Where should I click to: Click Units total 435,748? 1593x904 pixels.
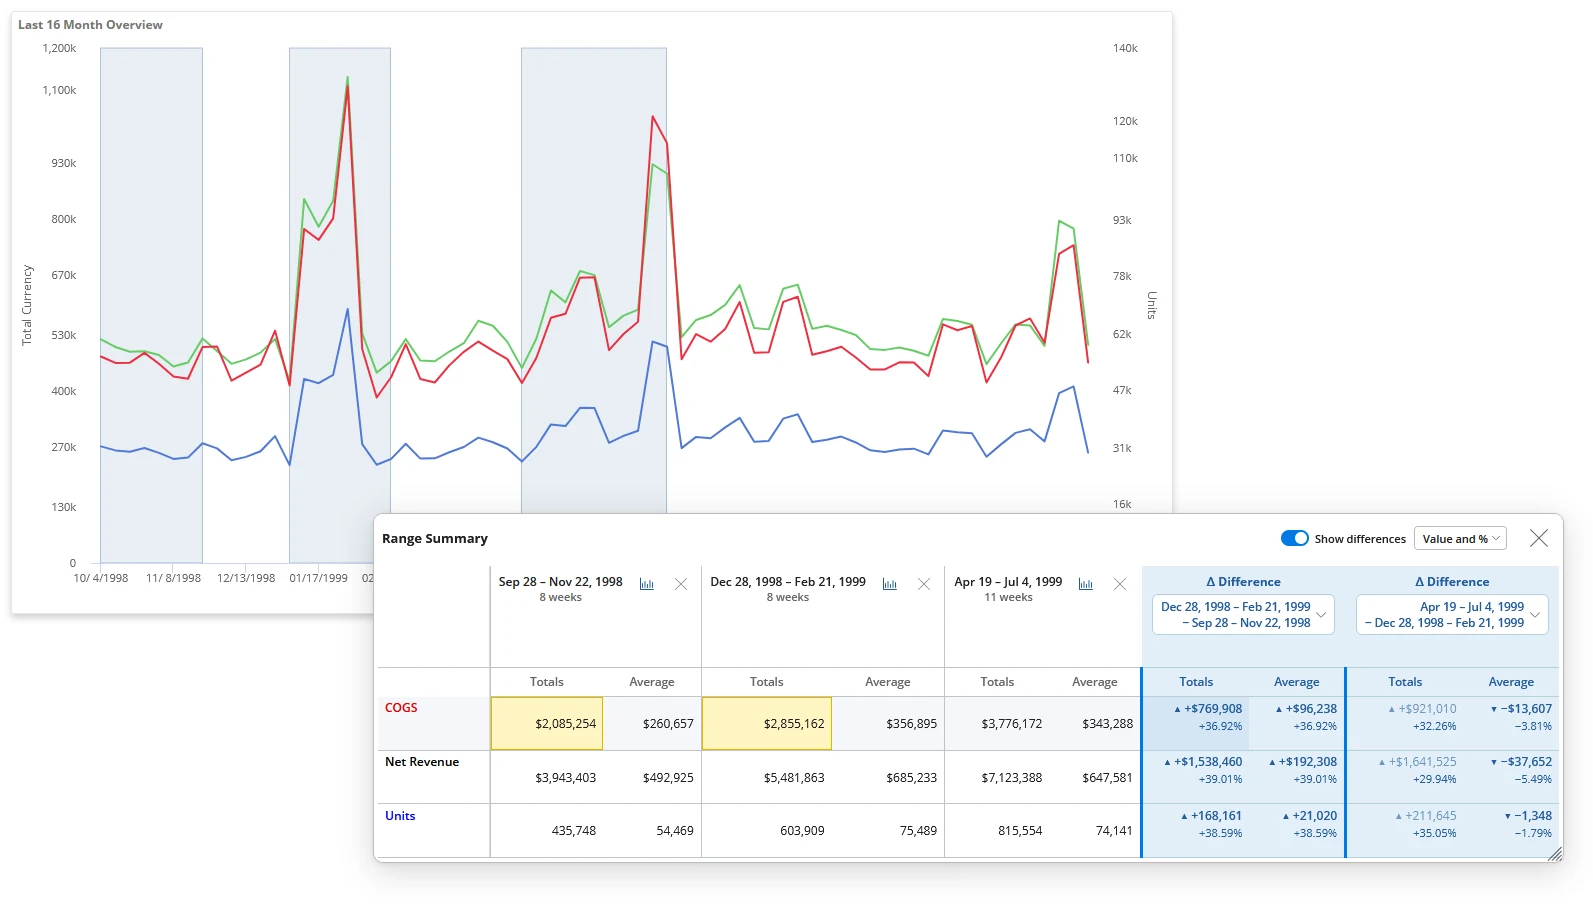574,831
